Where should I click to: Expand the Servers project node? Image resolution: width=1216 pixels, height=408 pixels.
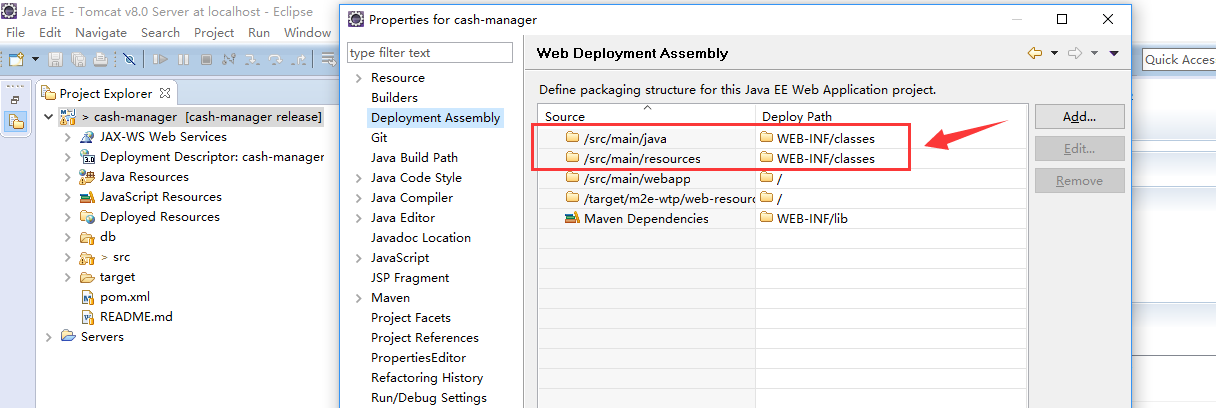[49, 337]
